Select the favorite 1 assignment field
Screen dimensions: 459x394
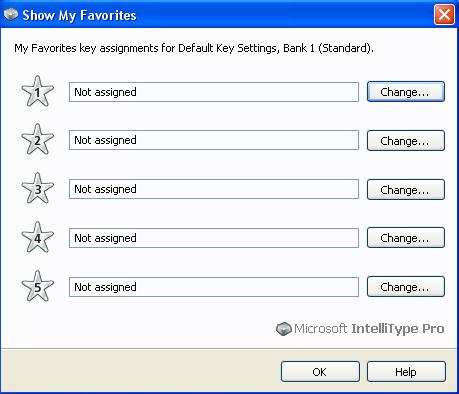coord(214,92)
